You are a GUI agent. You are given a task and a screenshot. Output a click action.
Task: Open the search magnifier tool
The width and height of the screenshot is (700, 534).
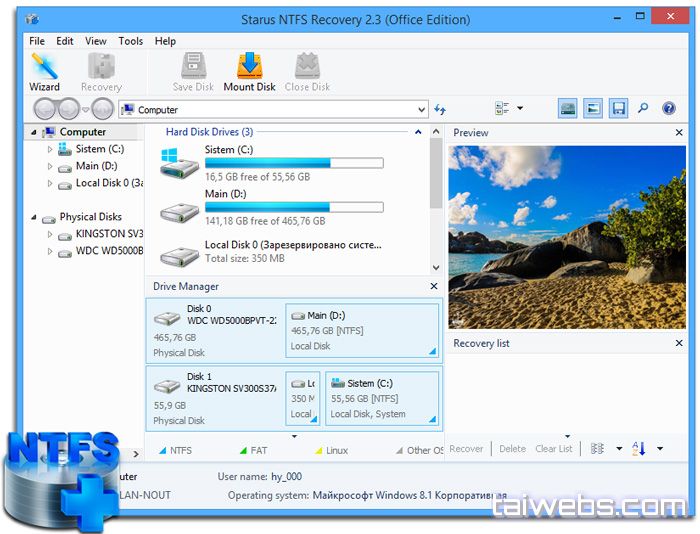(x=643, y=108)
